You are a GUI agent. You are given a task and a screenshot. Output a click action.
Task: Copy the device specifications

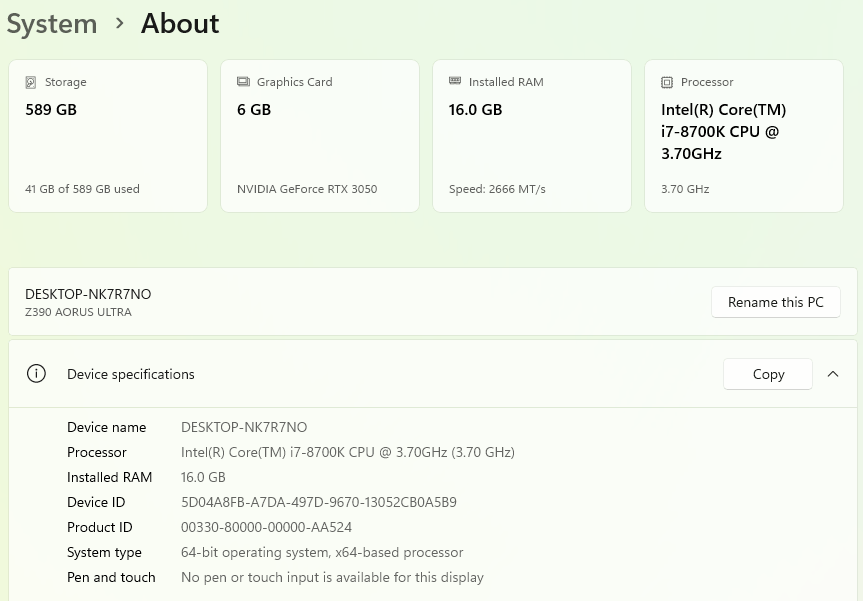tap(768, 374)
